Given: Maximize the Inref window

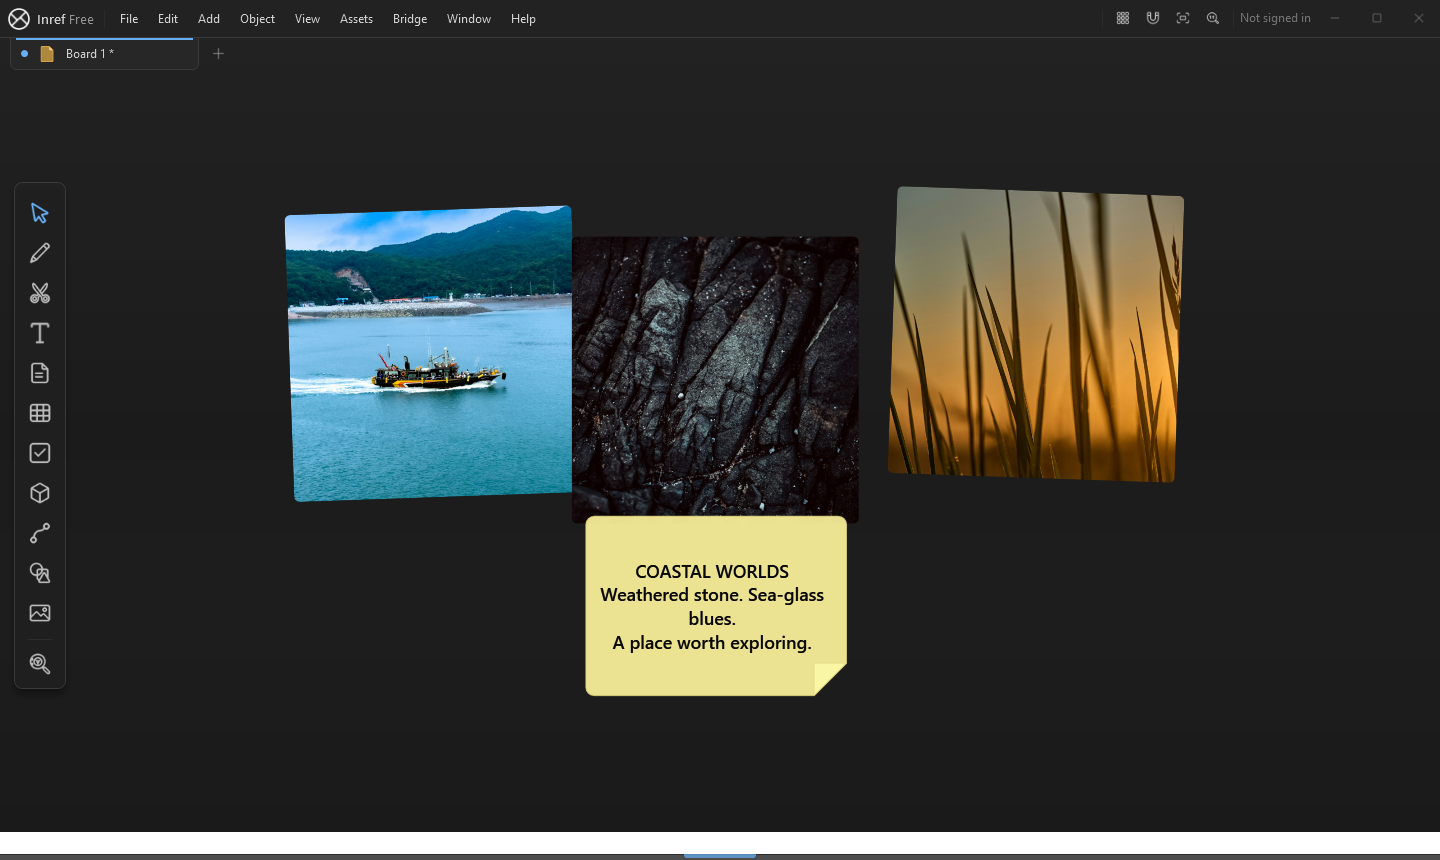Looking at the screenshot, I should pyautogui.click(x=1377, y=18).
